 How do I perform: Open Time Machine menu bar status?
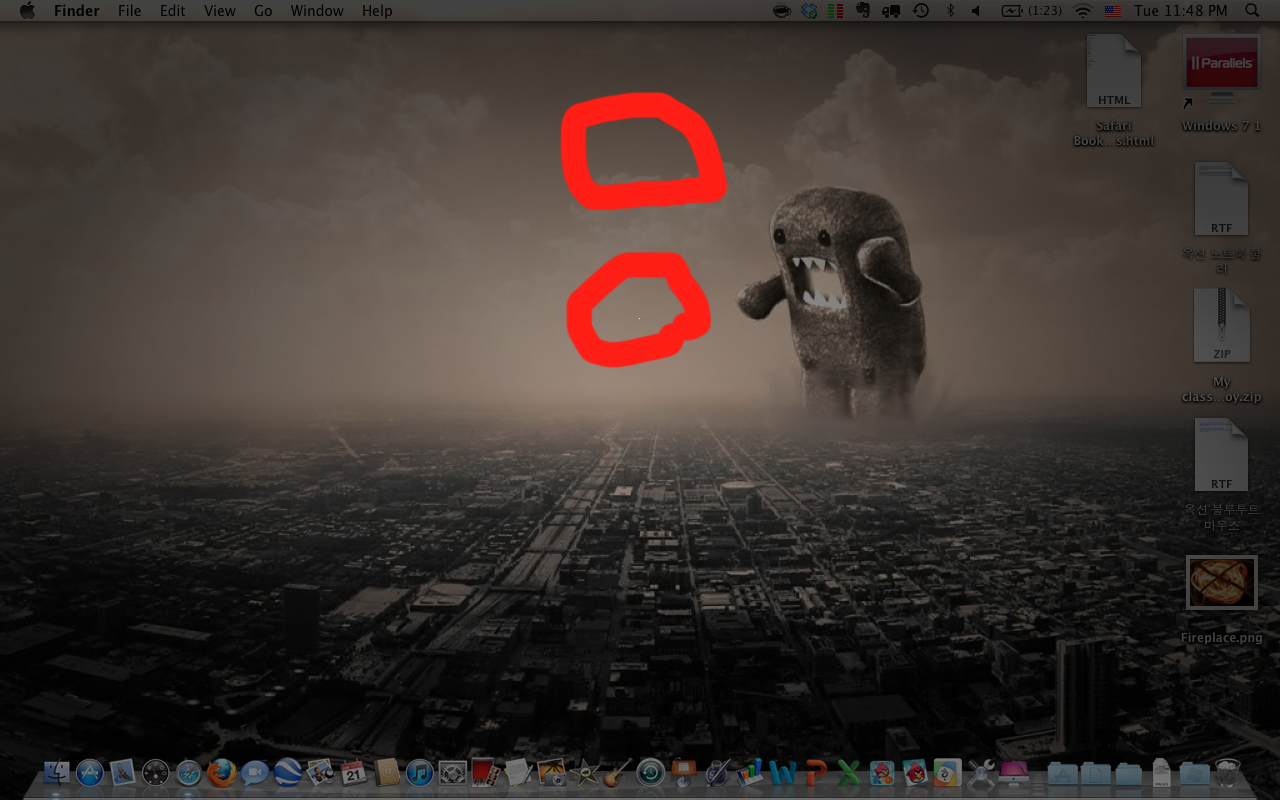[921, 10]
